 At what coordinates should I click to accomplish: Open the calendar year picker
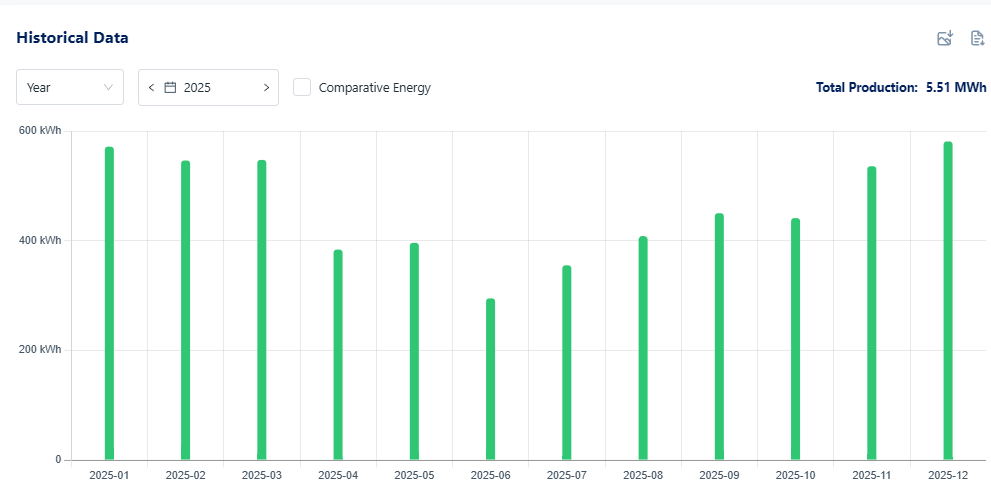[x=170, y=87]
